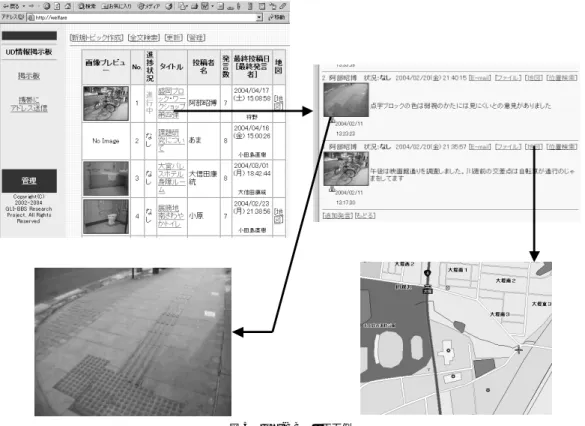The image size is (585, 426).
Task: Click the 全文検索 link
Action: (144, 37)
